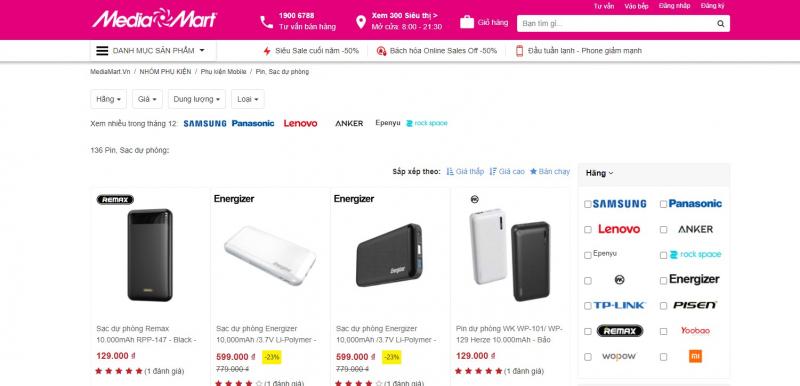Click the search input field
The height and width of the screenshot is (386, 800).
pos(616,23)
